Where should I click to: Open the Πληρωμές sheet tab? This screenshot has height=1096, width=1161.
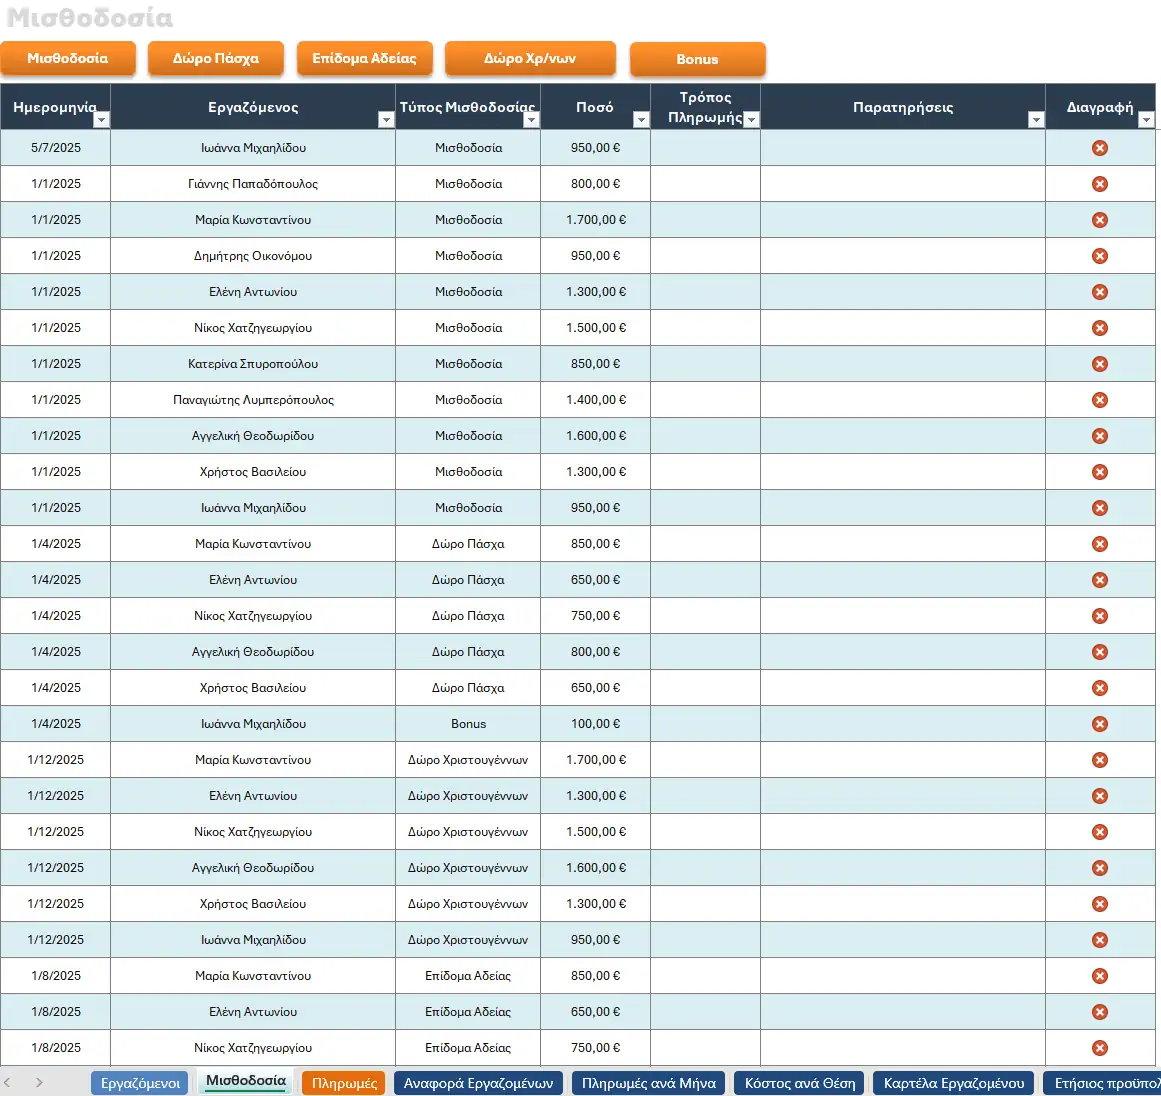click(344, 1083)
